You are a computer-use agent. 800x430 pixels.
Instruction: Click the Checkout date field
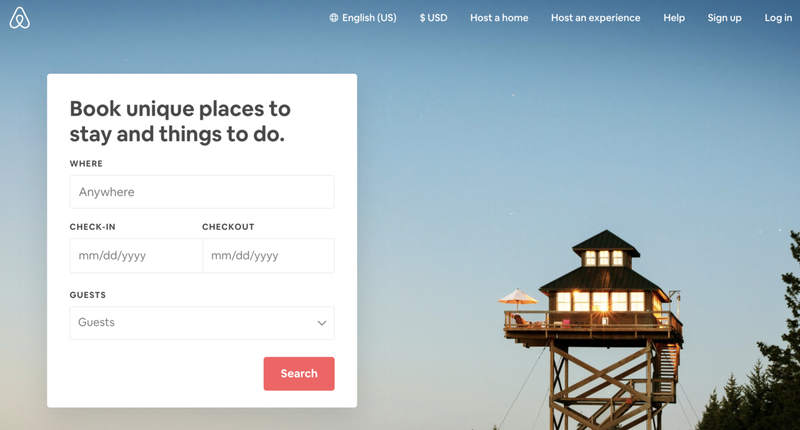pos(268,256)
